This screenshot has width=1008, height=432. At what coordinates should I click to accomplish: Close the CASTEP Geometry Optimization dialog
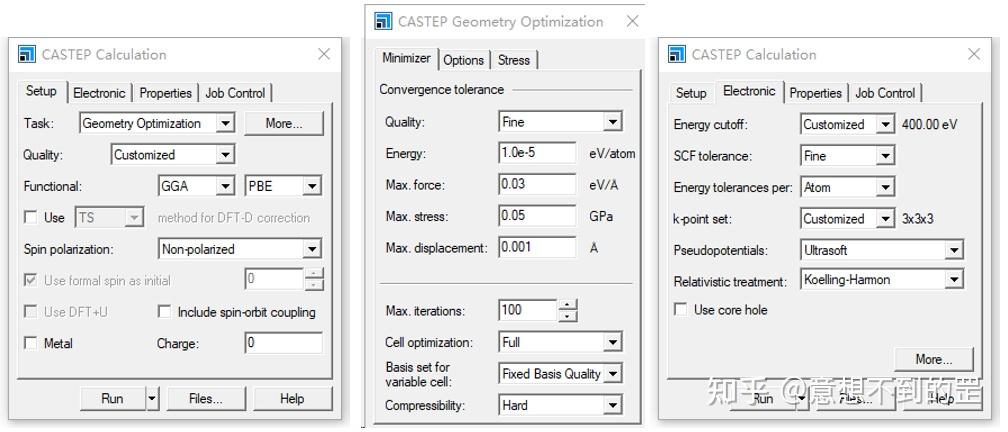click(632, 21)
